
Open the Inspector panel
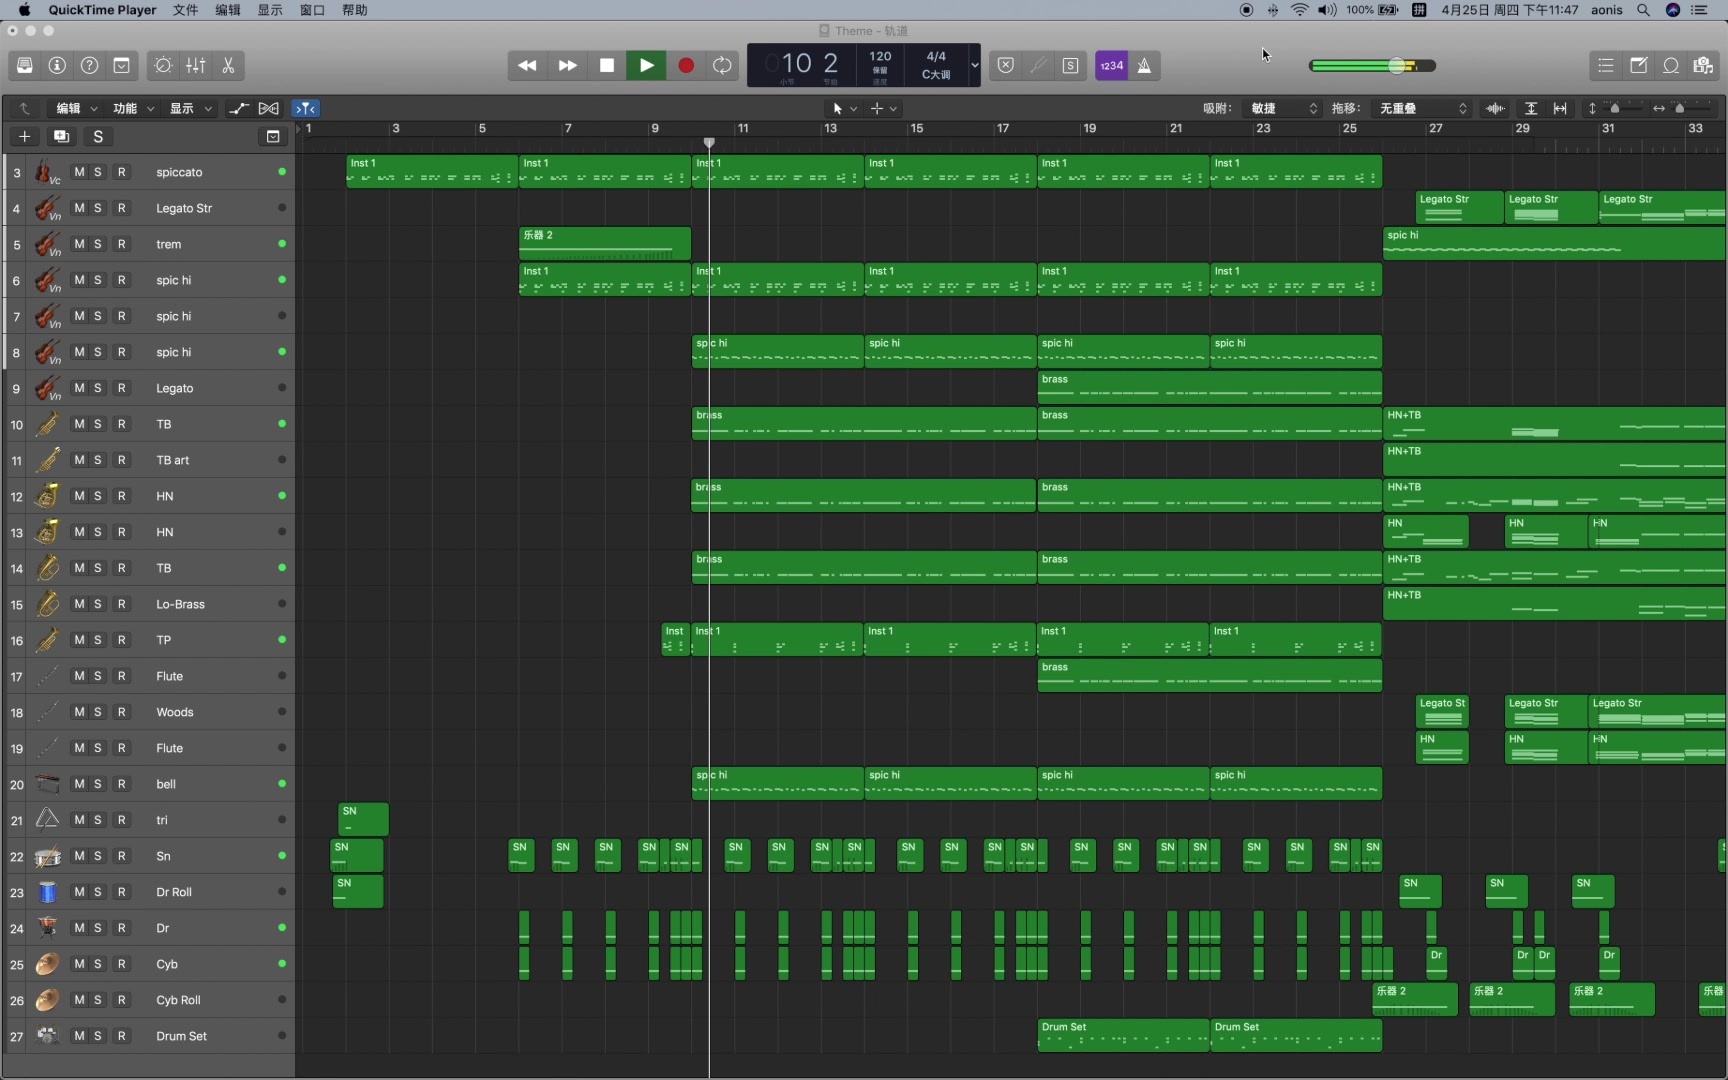tap(57, 65)
